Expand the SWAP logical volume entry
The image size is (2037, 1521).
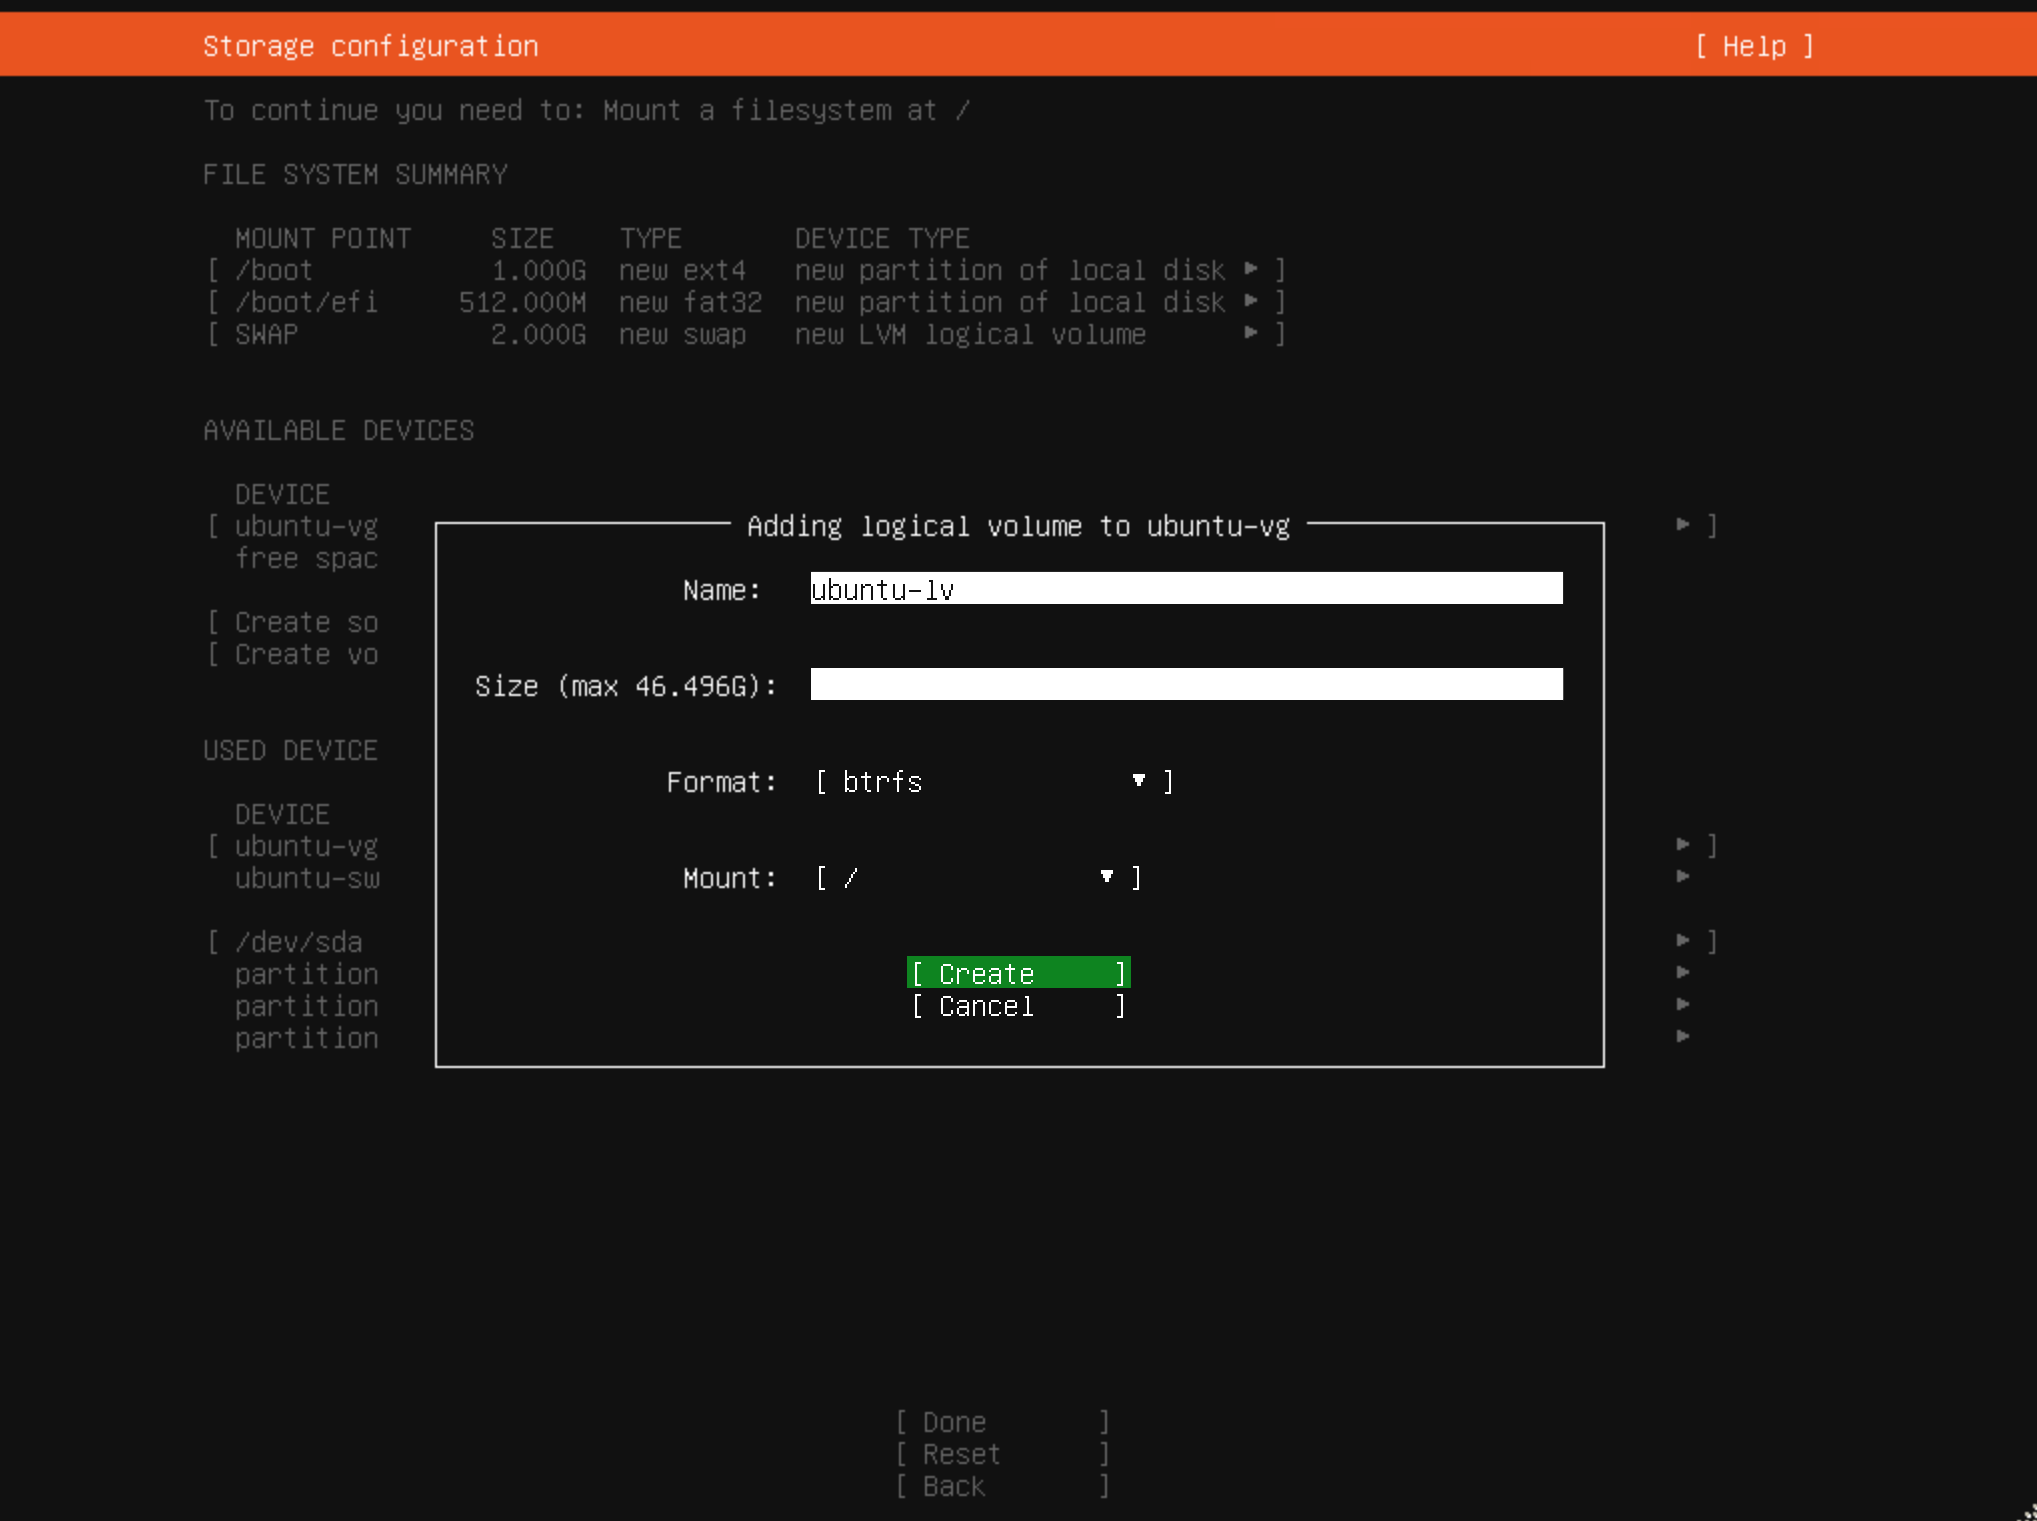[1252, 334]
